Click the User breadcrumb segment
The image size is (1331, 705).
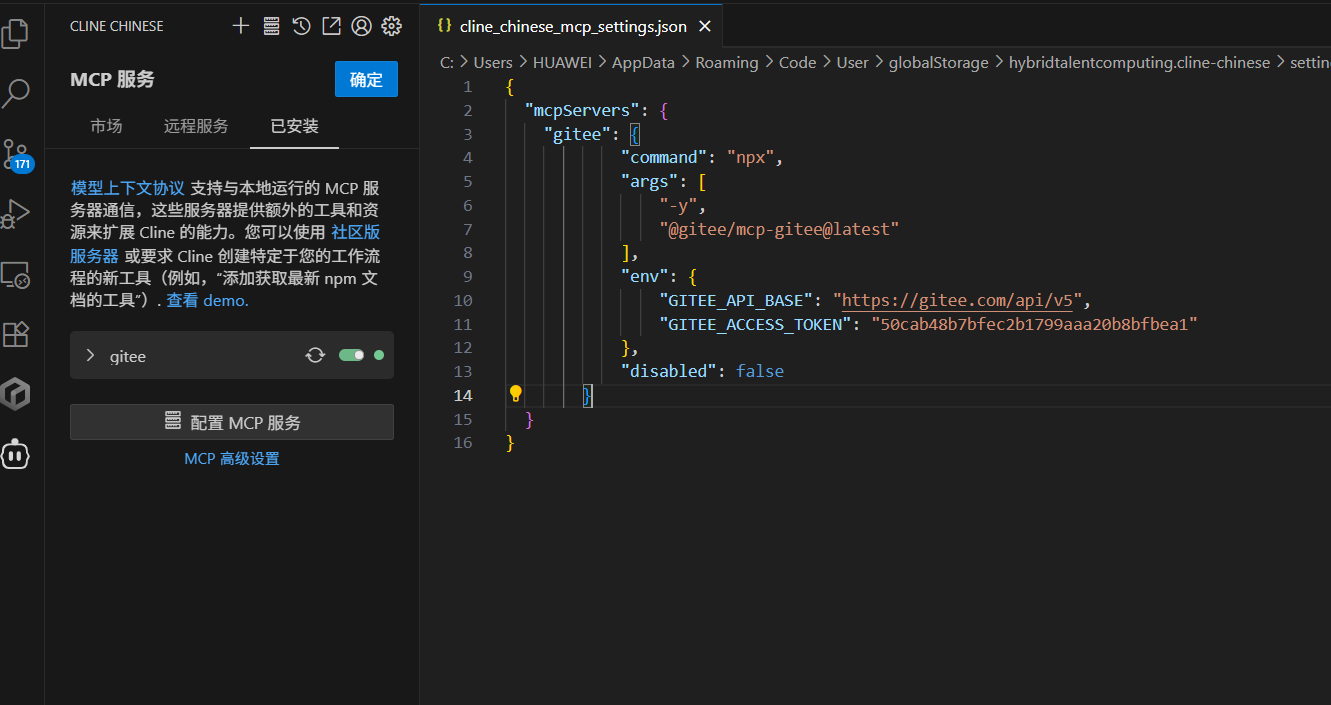pos(853,62)
